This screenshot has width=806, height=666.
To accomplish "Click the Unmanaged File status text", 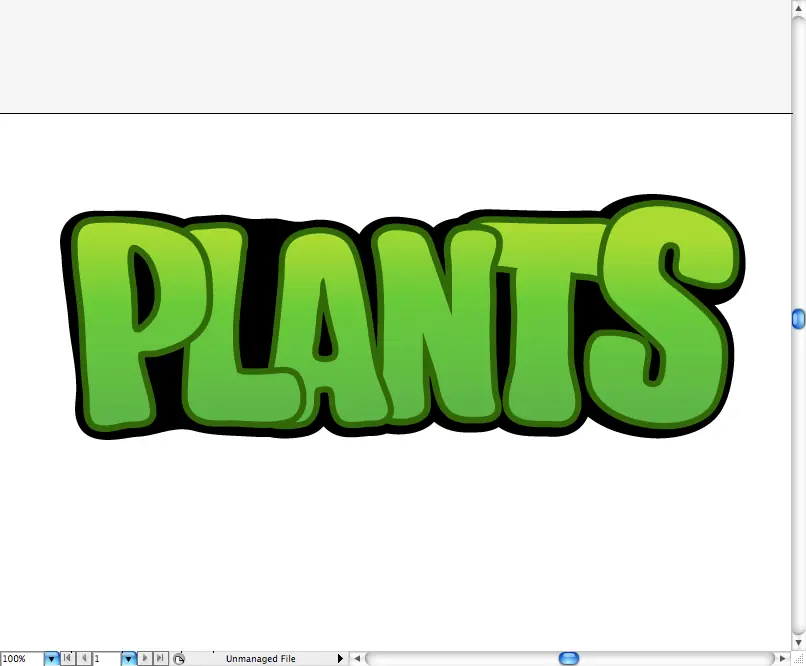I will [261, 659].
